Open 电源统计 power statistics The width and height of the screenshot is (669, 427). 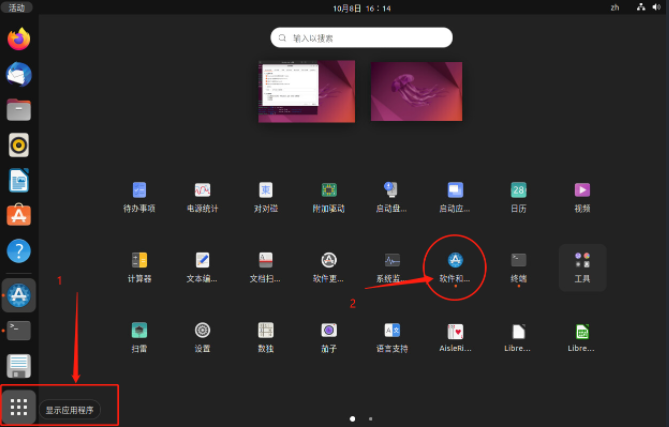202,197
